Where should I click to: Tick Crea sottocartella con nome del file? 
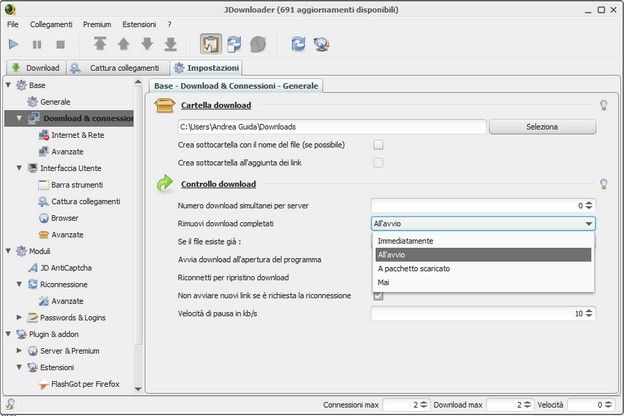tap(378, 145)
